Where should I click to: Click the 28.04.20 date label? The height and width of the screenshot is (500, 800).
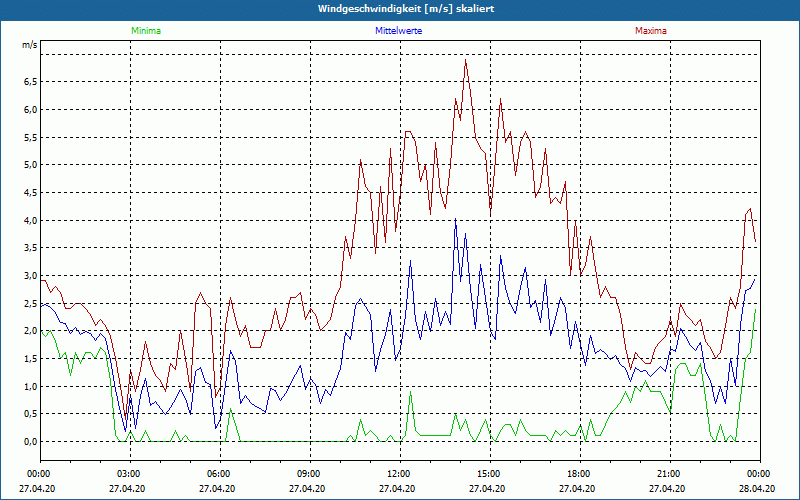pyautogui.click(x=757, y=488)
